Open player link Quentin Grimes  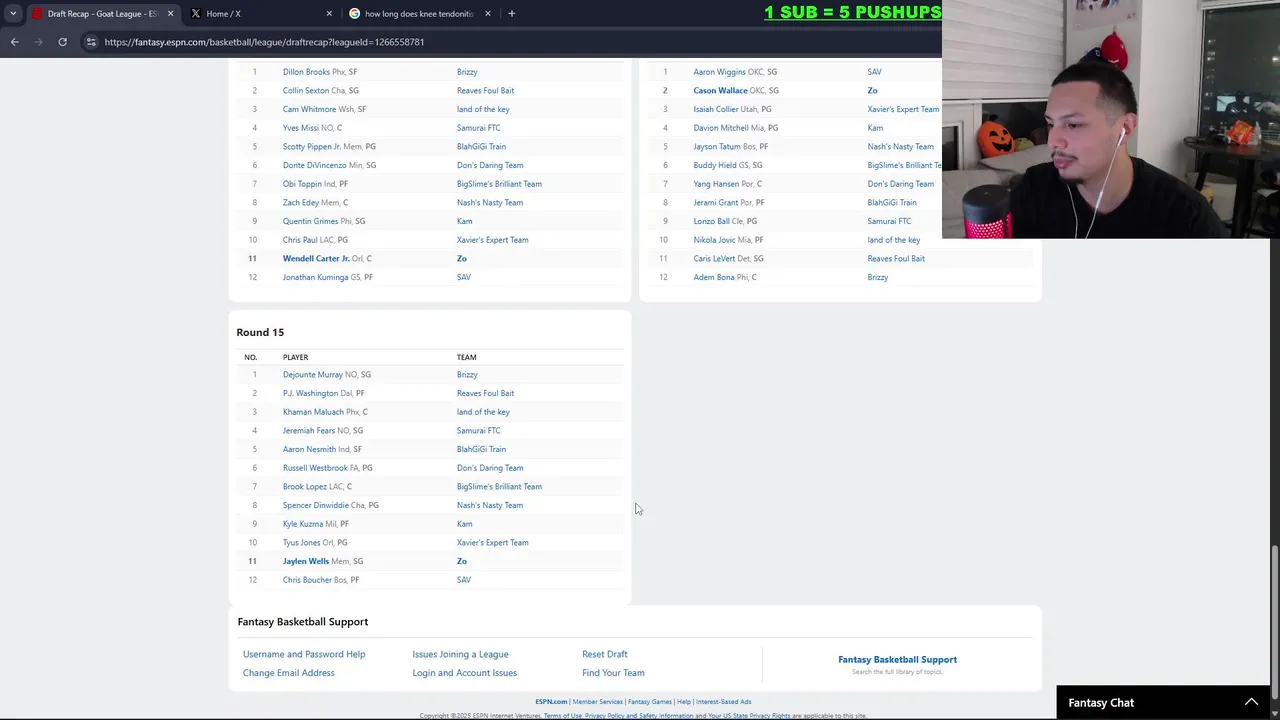(x=311, y=221)
